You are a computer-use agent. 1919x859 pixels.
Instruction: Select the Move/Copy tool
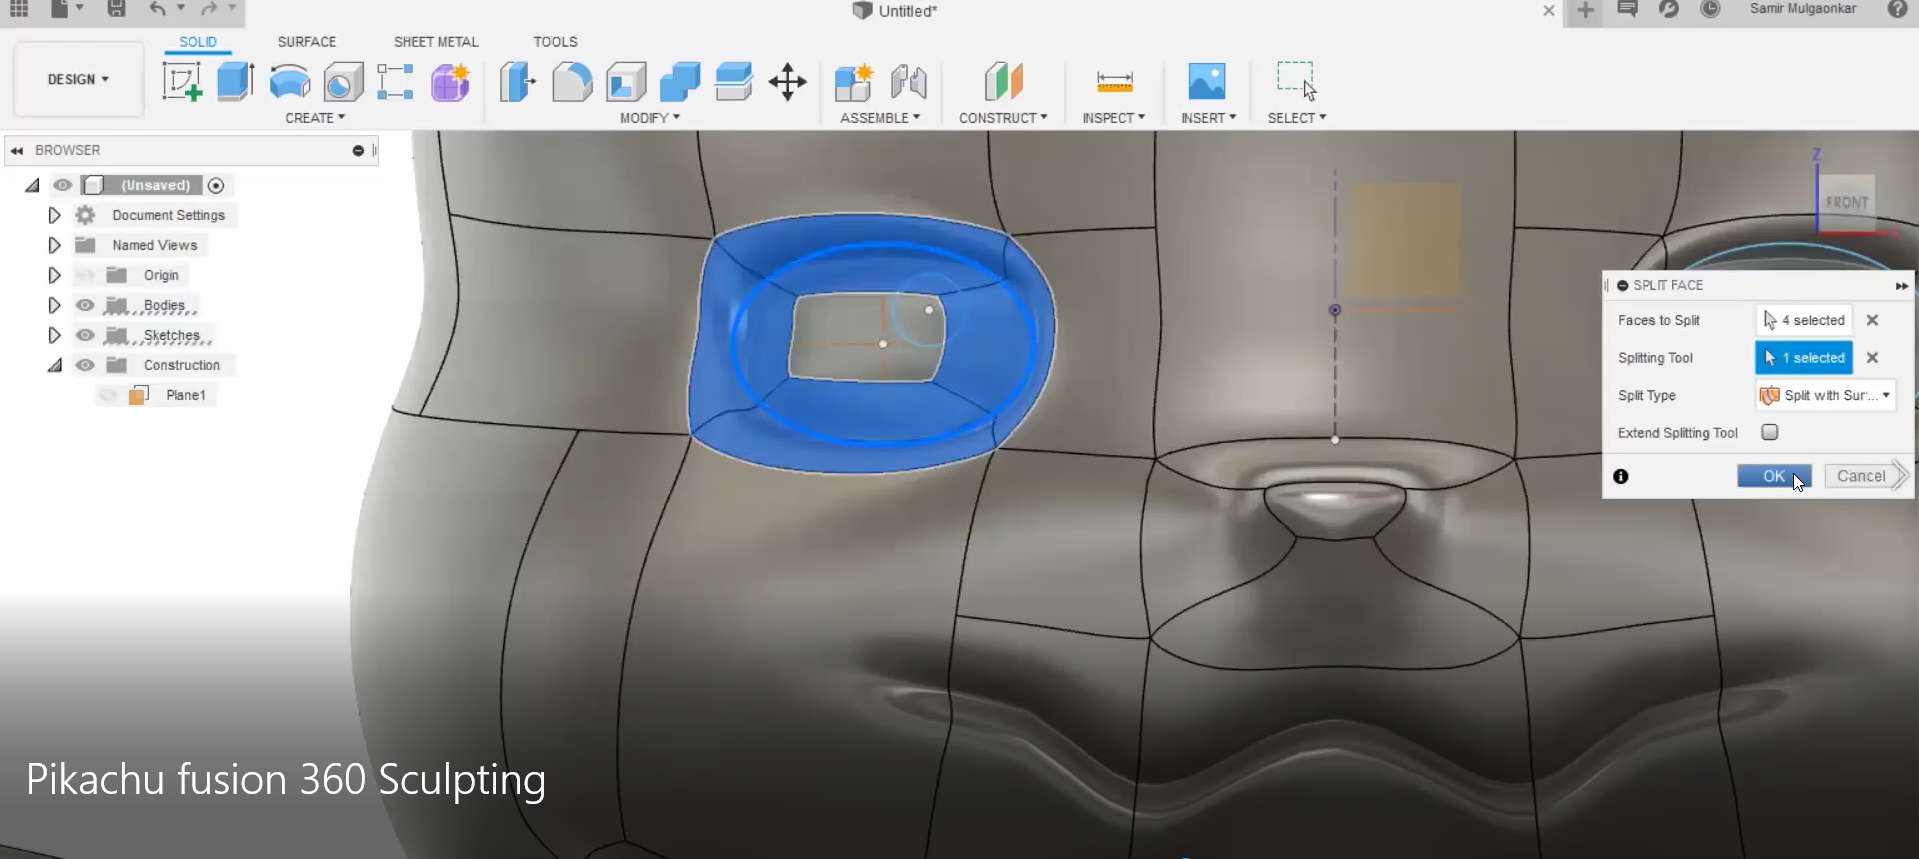[x=788, y=82]
